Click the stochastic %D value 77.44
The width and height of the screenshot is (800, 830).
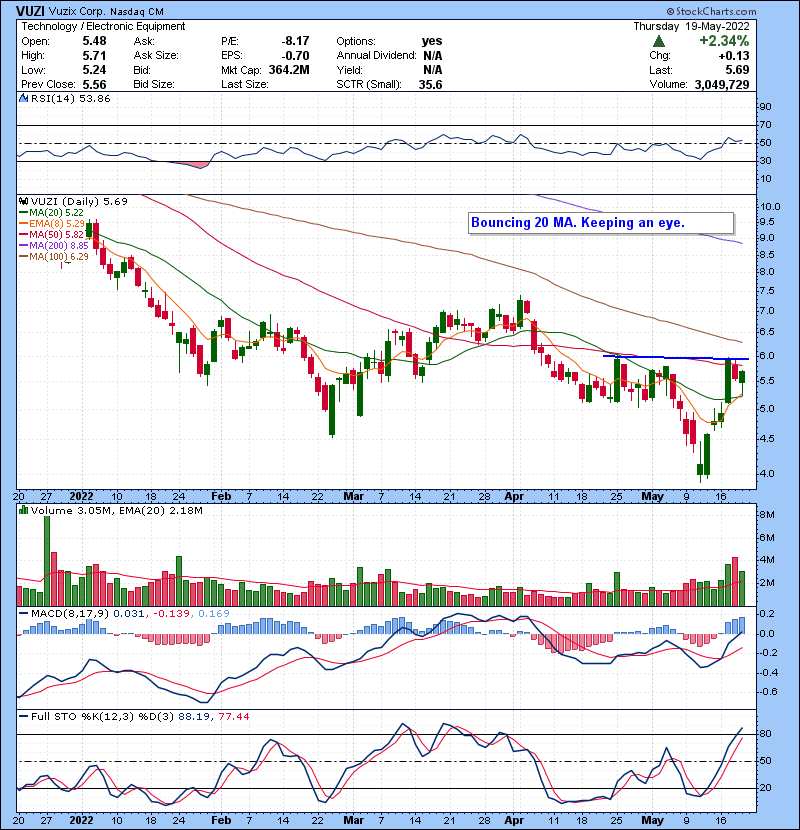coord(233,717)
